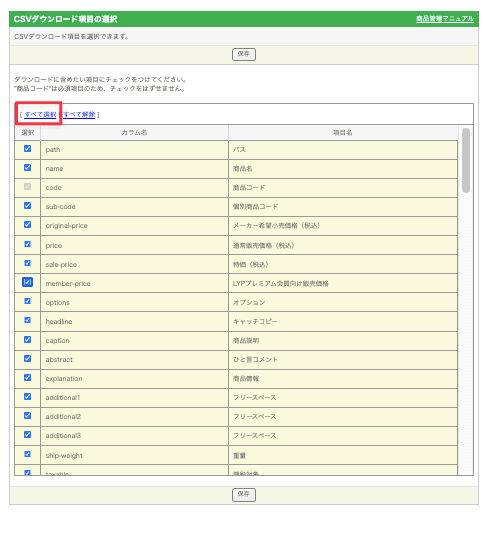Click the table's vertical scrollbar thumb
This screenshot has width=483, height=550.
(466, 160)
